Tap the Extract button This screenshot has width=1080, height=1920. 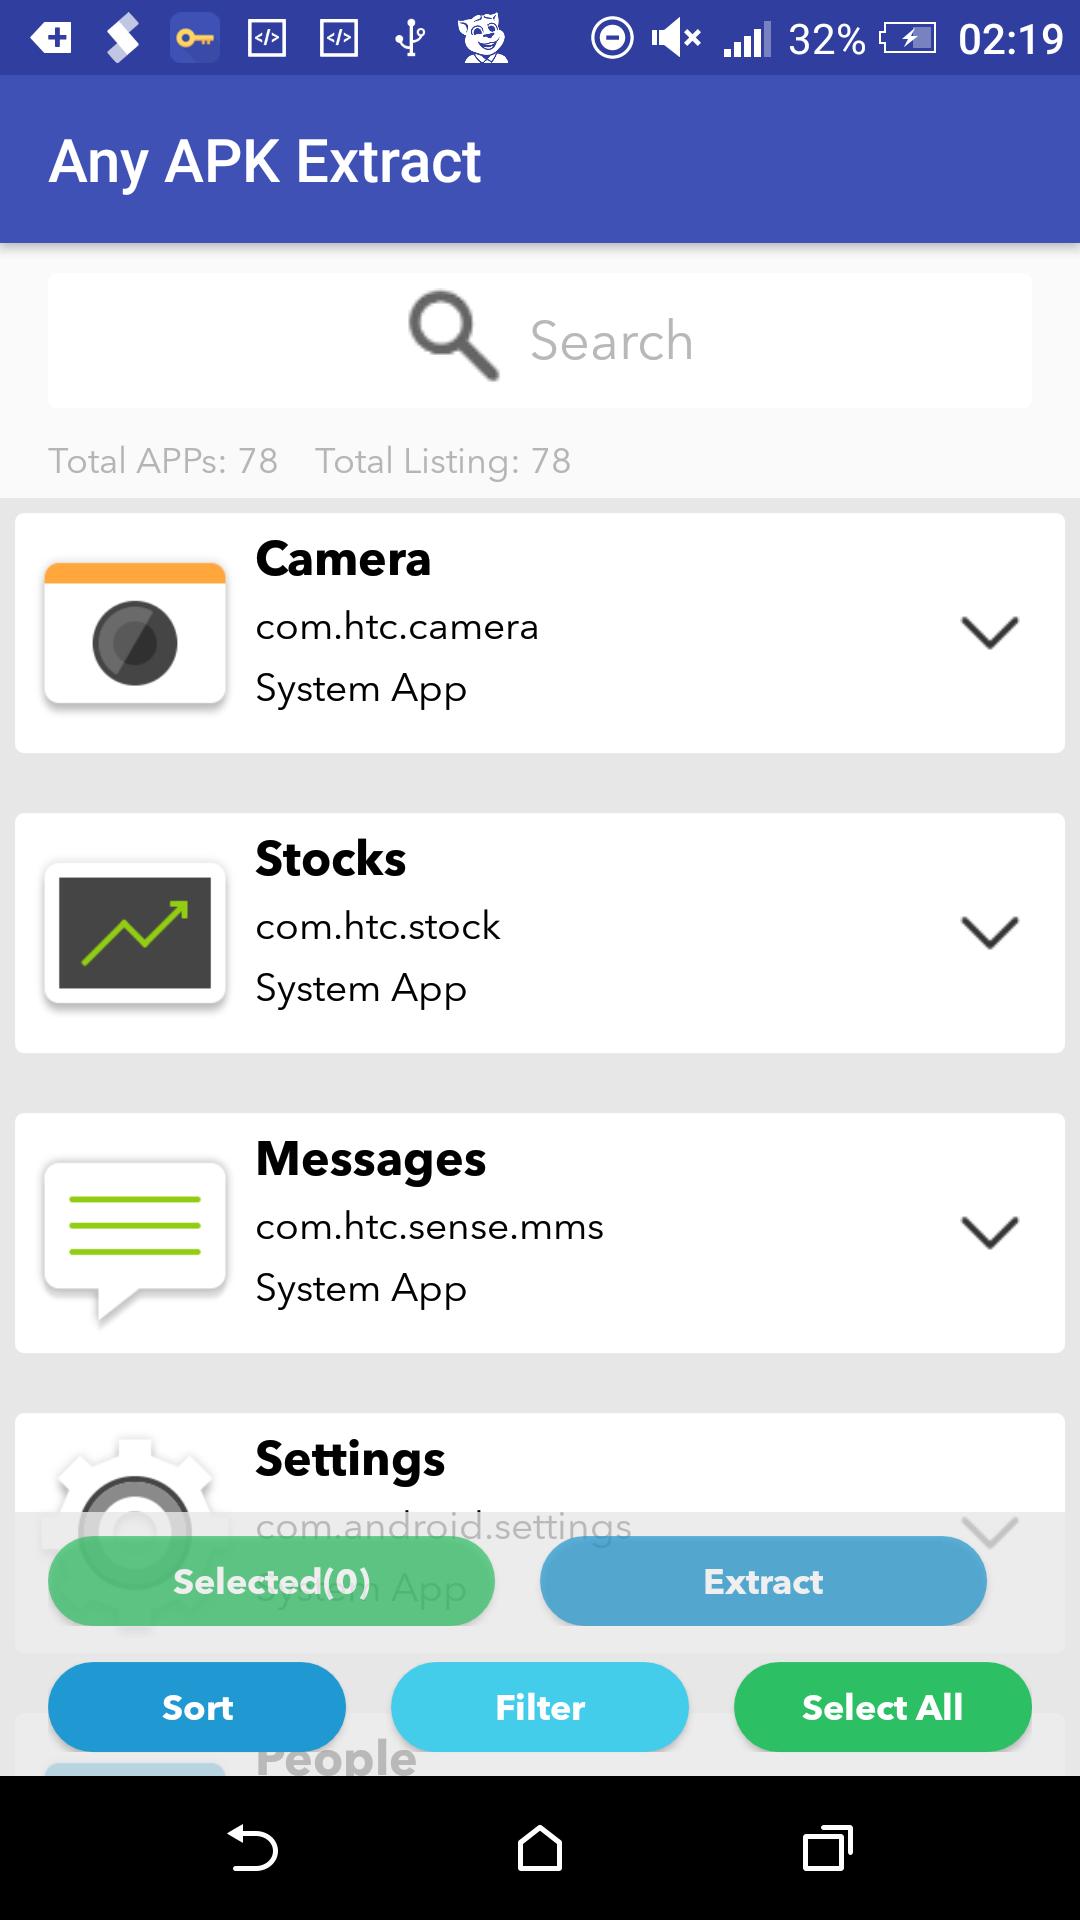[x=764, y=1581]
